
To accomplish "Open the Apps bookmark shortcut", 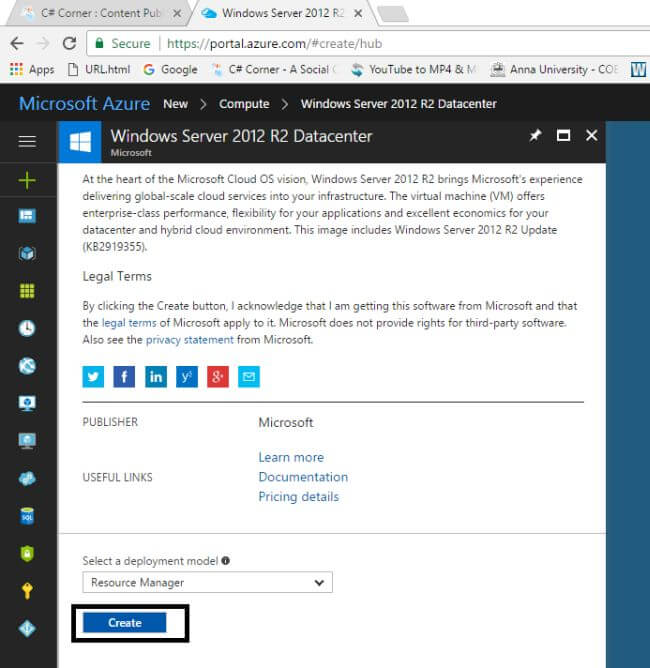I will pos(32,69).
